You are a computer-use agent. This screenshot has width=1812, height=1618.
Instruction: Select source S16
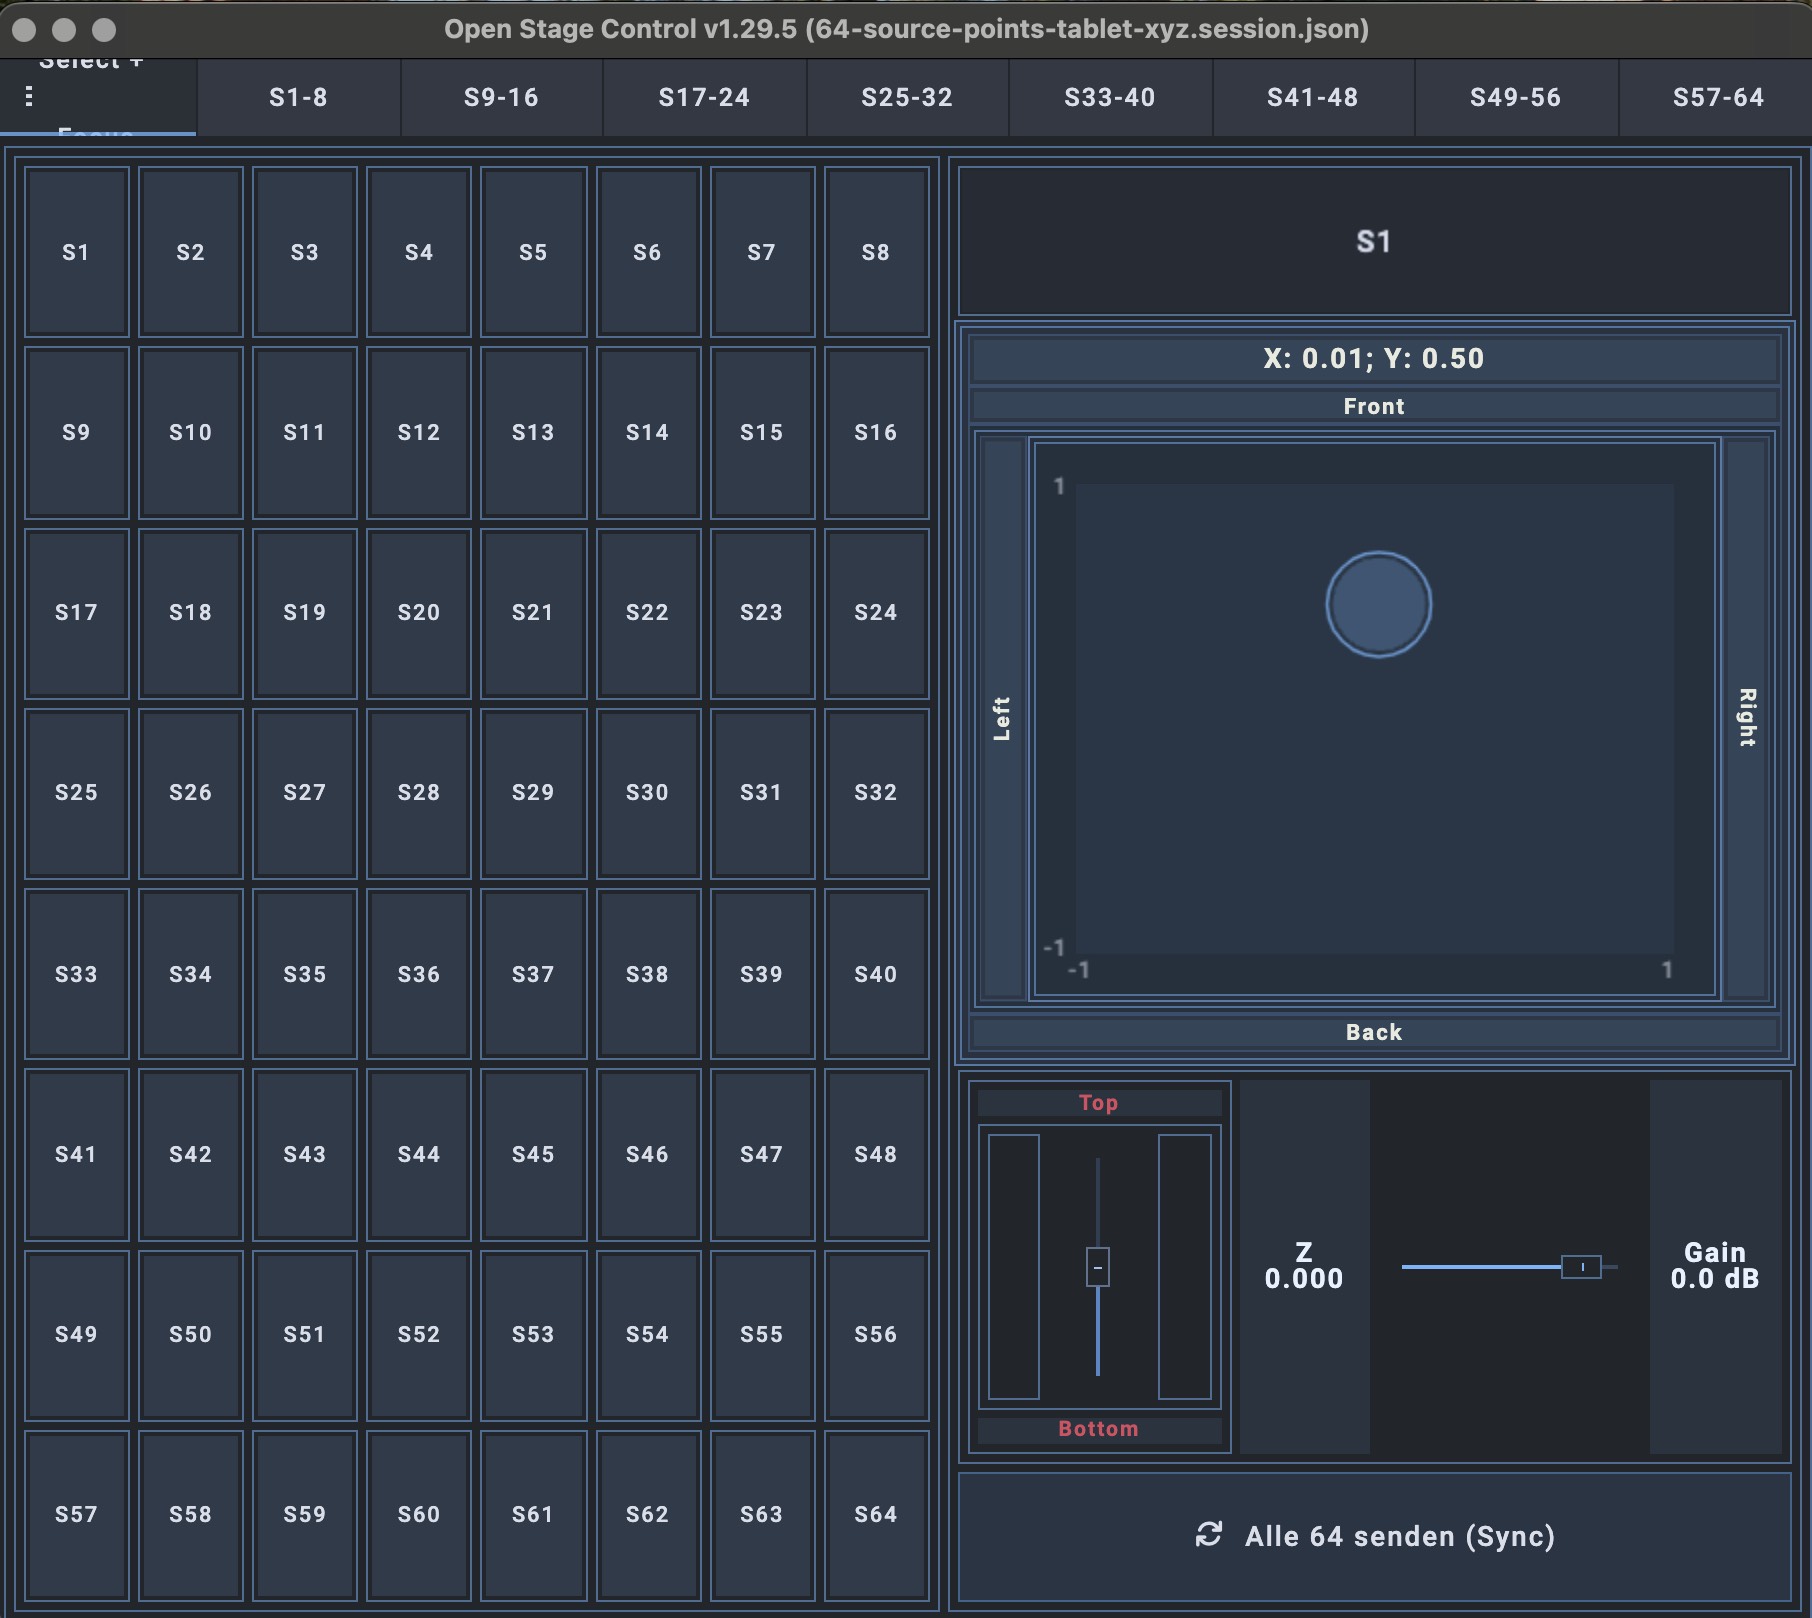[x=876, y=432]
